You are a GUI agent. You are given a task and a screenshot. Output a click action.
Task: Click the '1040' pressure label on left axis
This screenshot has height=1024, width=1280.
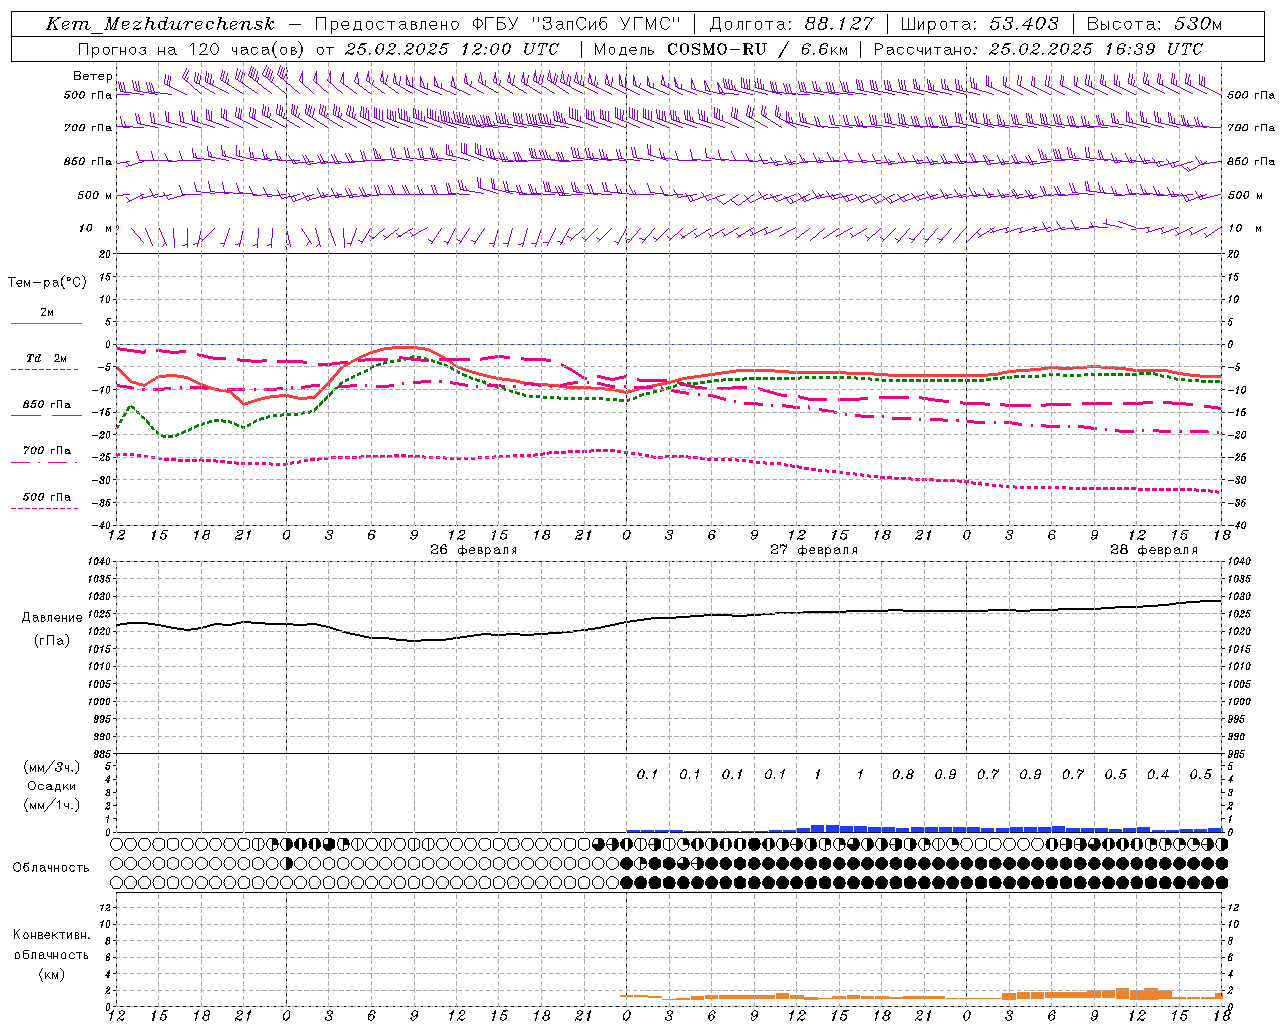[99, 562]
